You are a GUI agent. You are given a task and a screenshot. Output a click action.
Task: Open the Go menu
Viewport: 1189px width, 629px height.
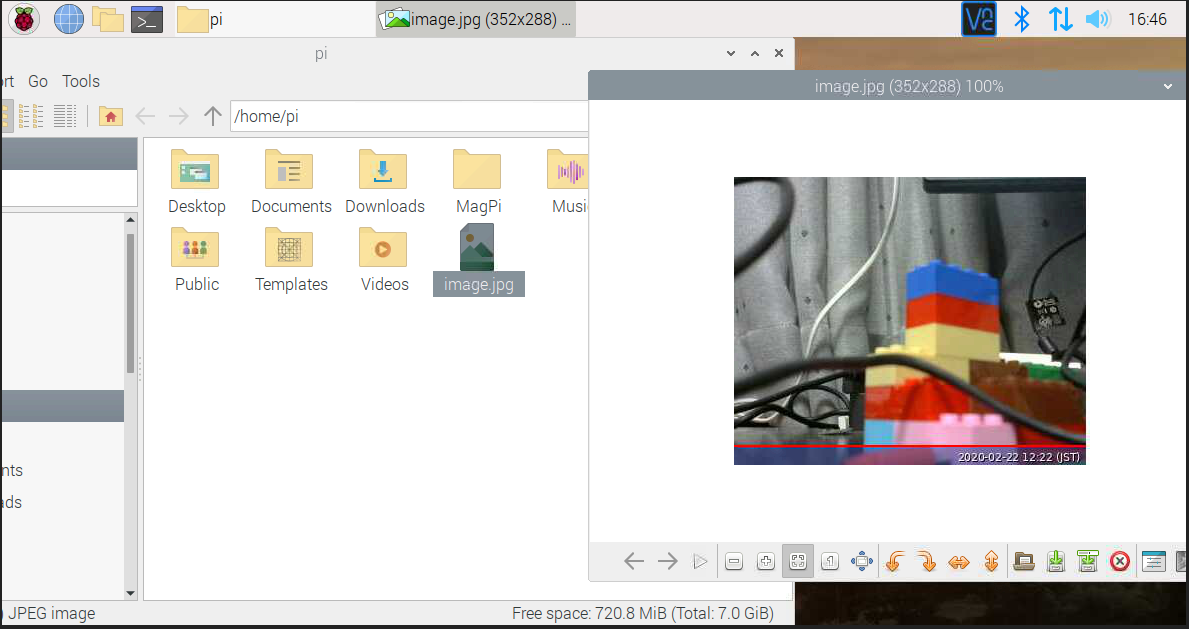[38, 81]
